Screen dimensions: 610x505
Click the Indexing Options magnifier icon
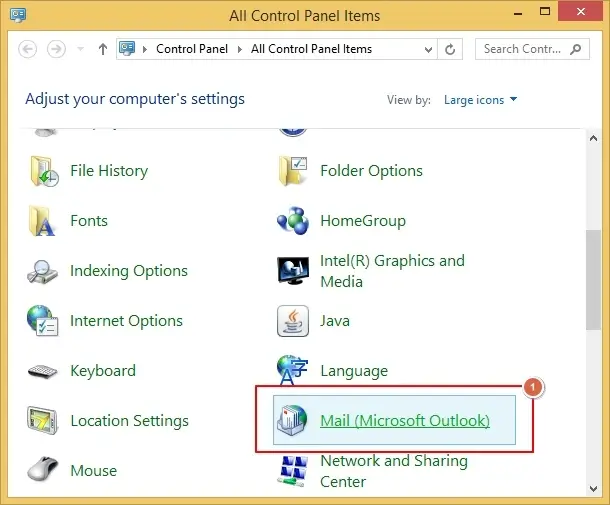click(44, 271)
